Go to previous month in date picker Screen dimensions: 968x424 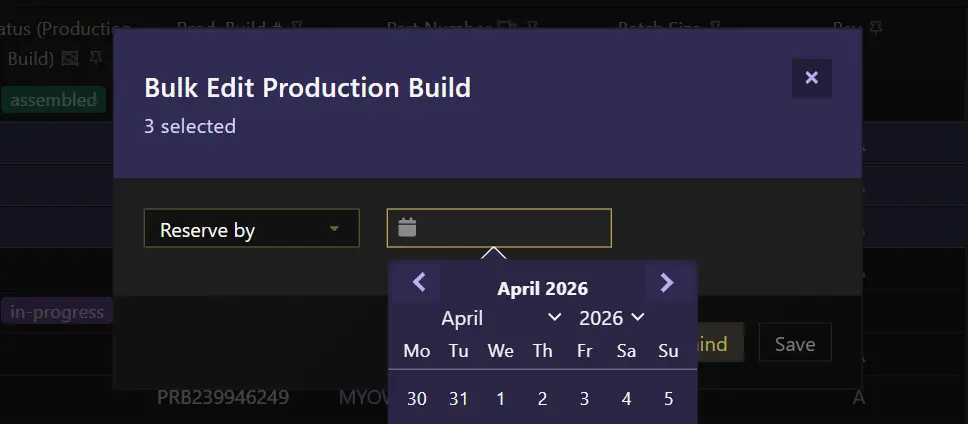pos(419,284)
